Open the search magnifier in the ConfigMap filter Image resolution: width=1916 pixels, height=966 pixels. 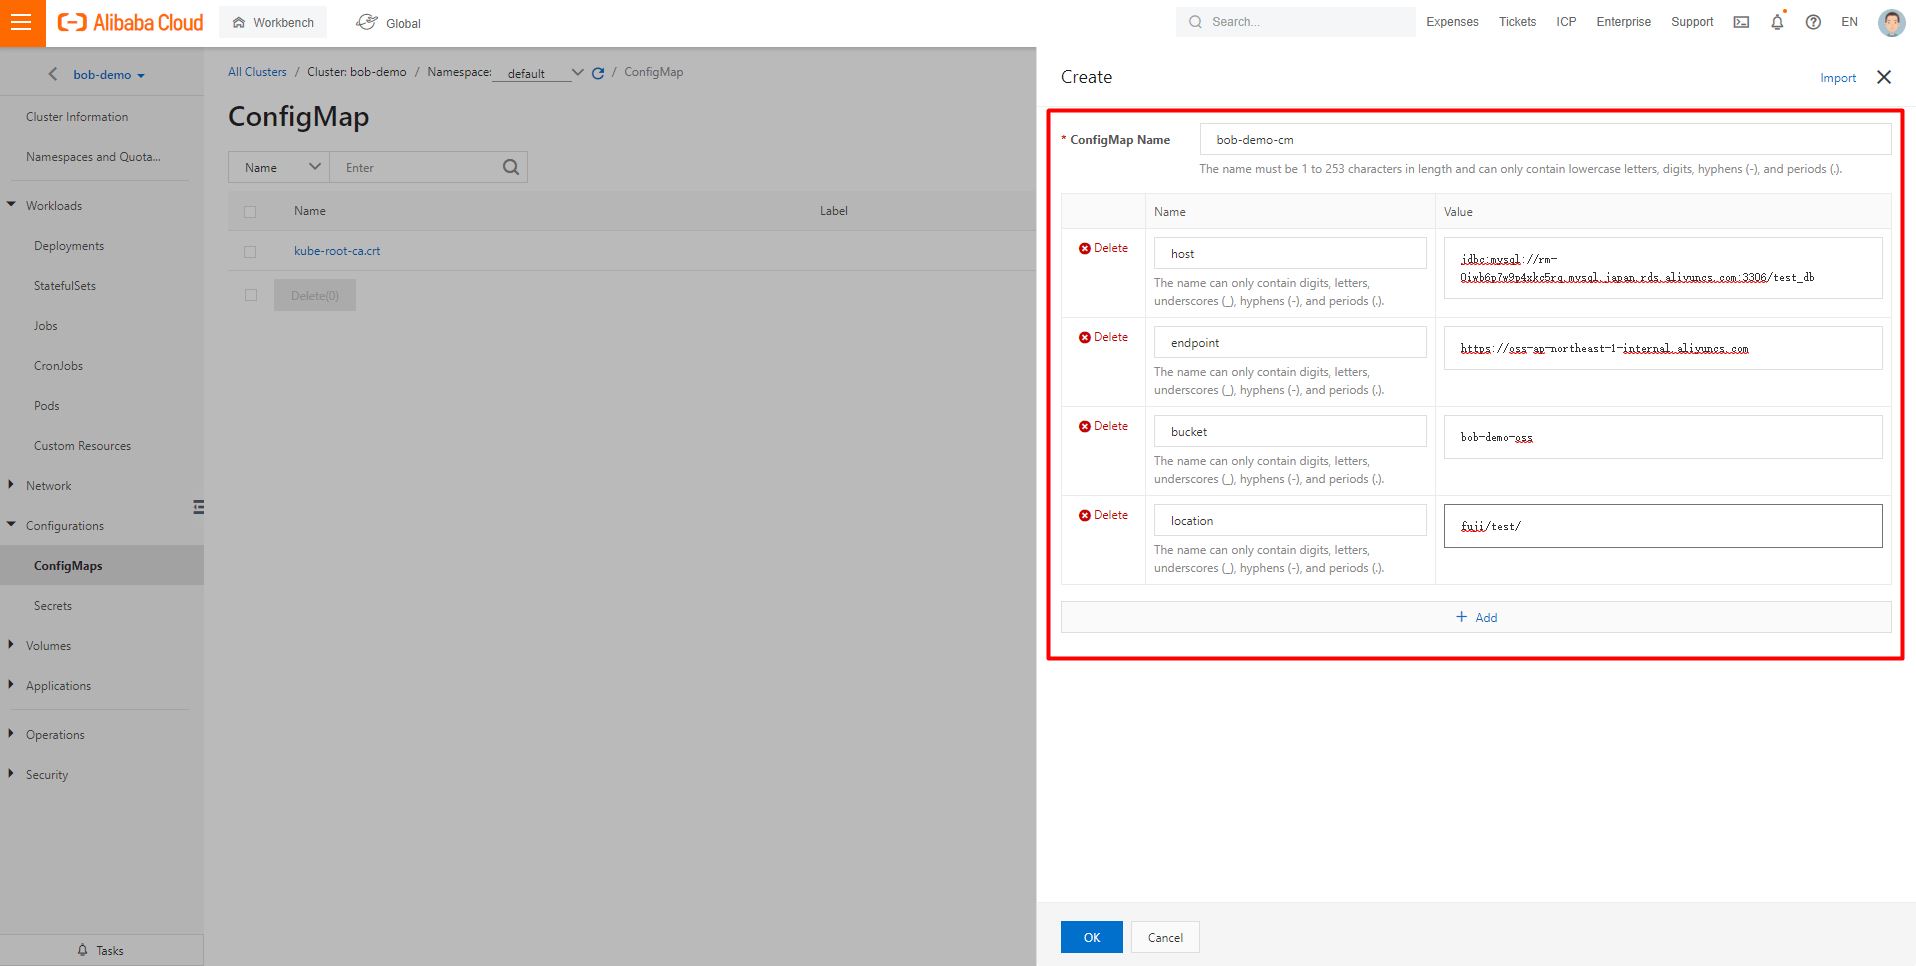click(511, 166)
